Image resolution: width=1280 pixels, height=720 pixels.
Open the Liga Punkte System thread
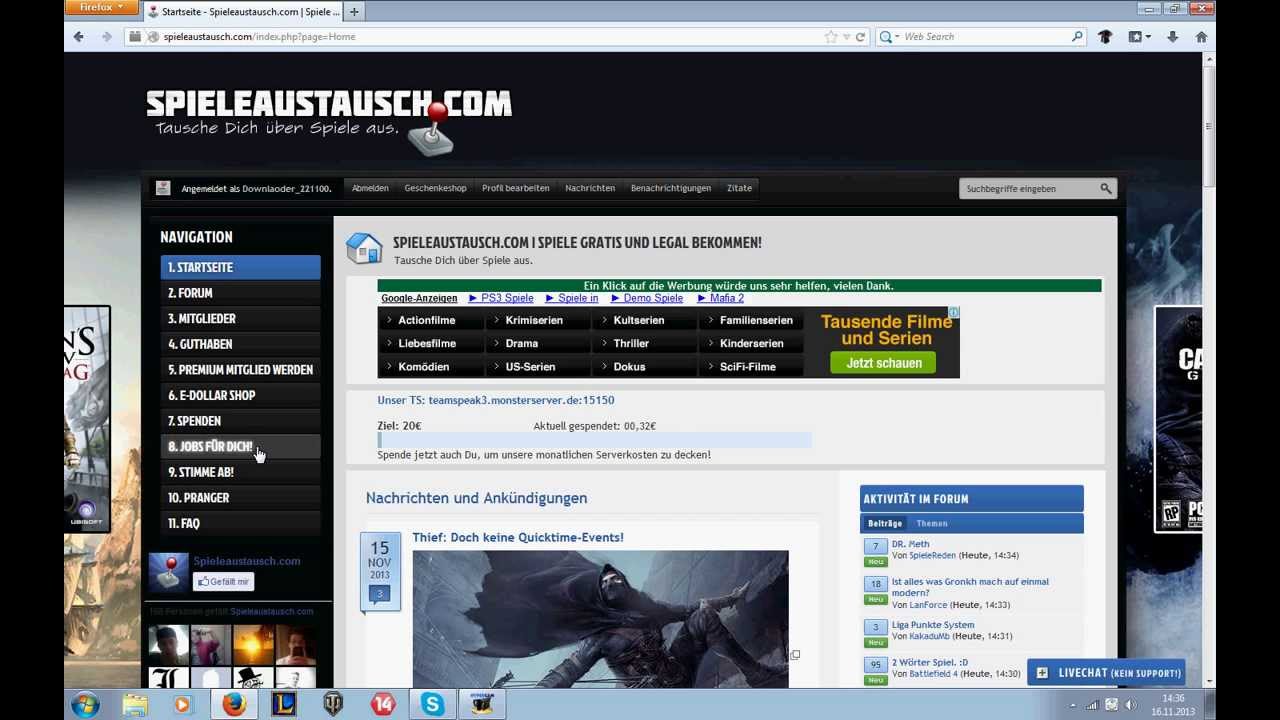pyautogui.click(x=933, y=625)
